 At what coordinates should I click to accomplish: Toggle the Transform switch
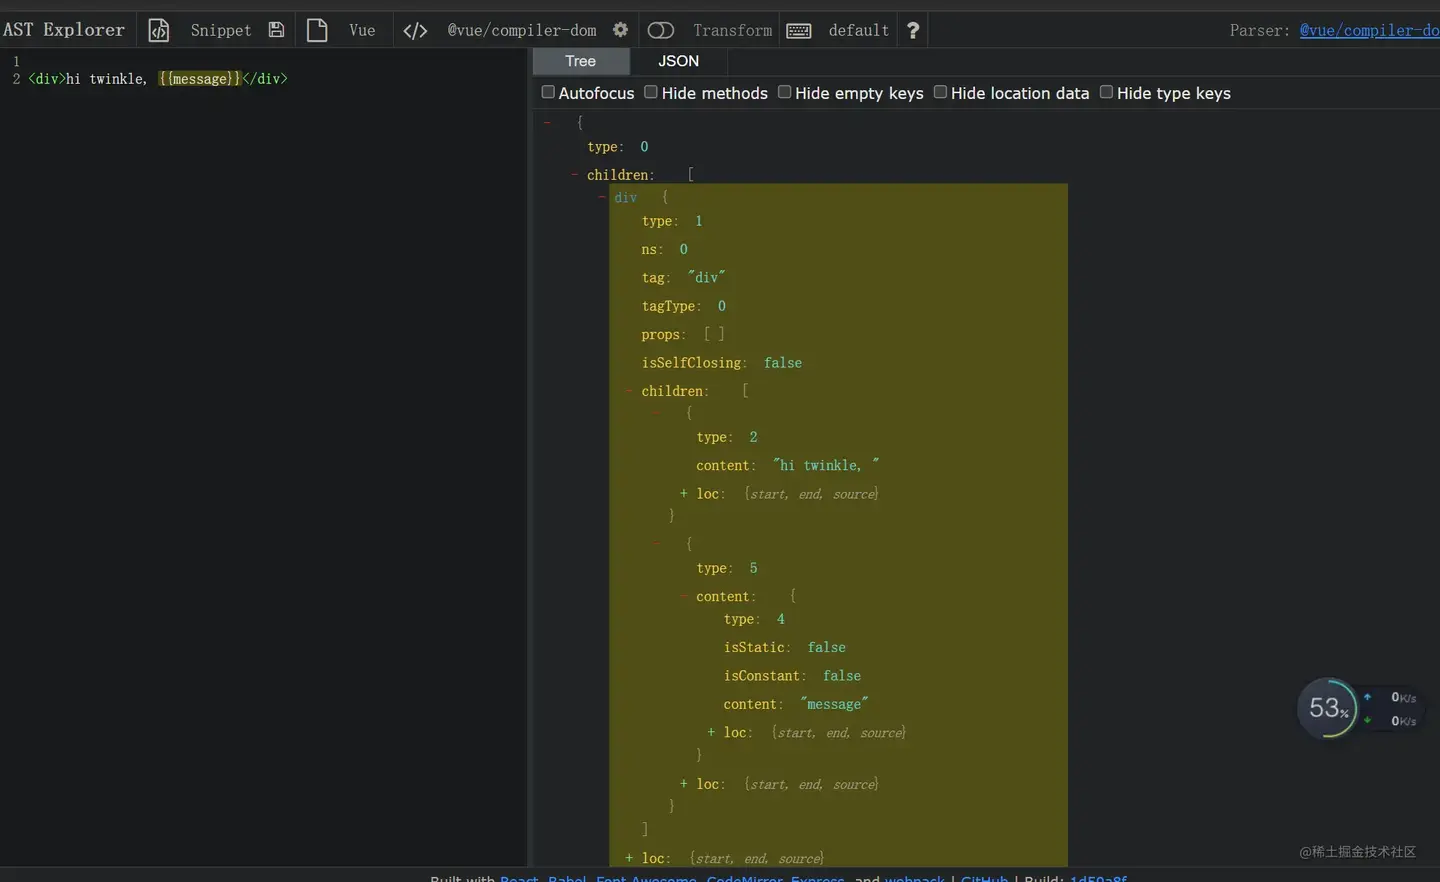[661, 30]
